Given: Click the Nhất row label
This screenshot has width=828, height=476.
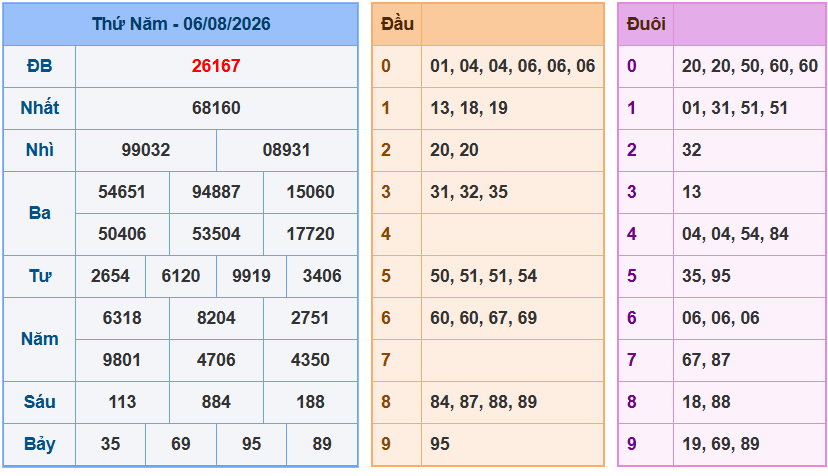Looking at the screenshot, I should (x=40, y=108).
